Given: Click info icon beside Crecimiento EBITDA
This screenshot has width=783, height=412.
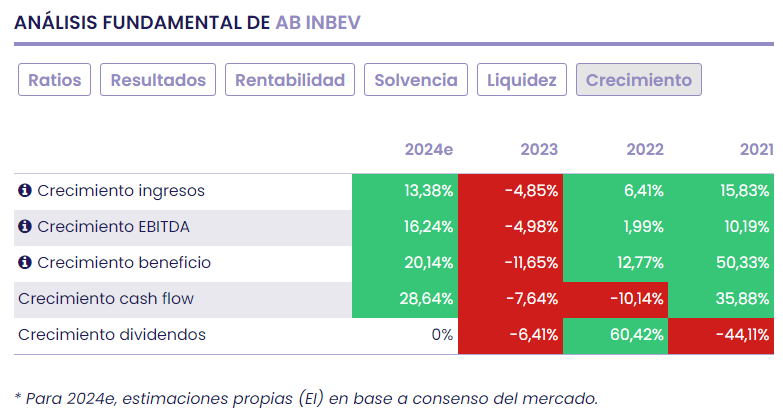Looking at the screenshot, I should 25,227.
